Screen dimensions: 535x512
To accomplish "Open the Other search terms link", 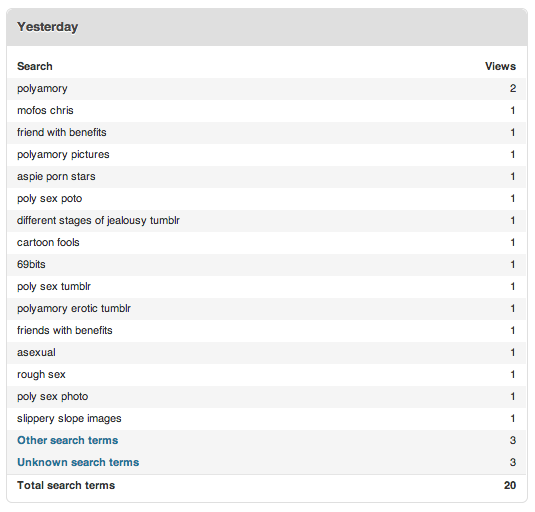I will coord(68,440).
